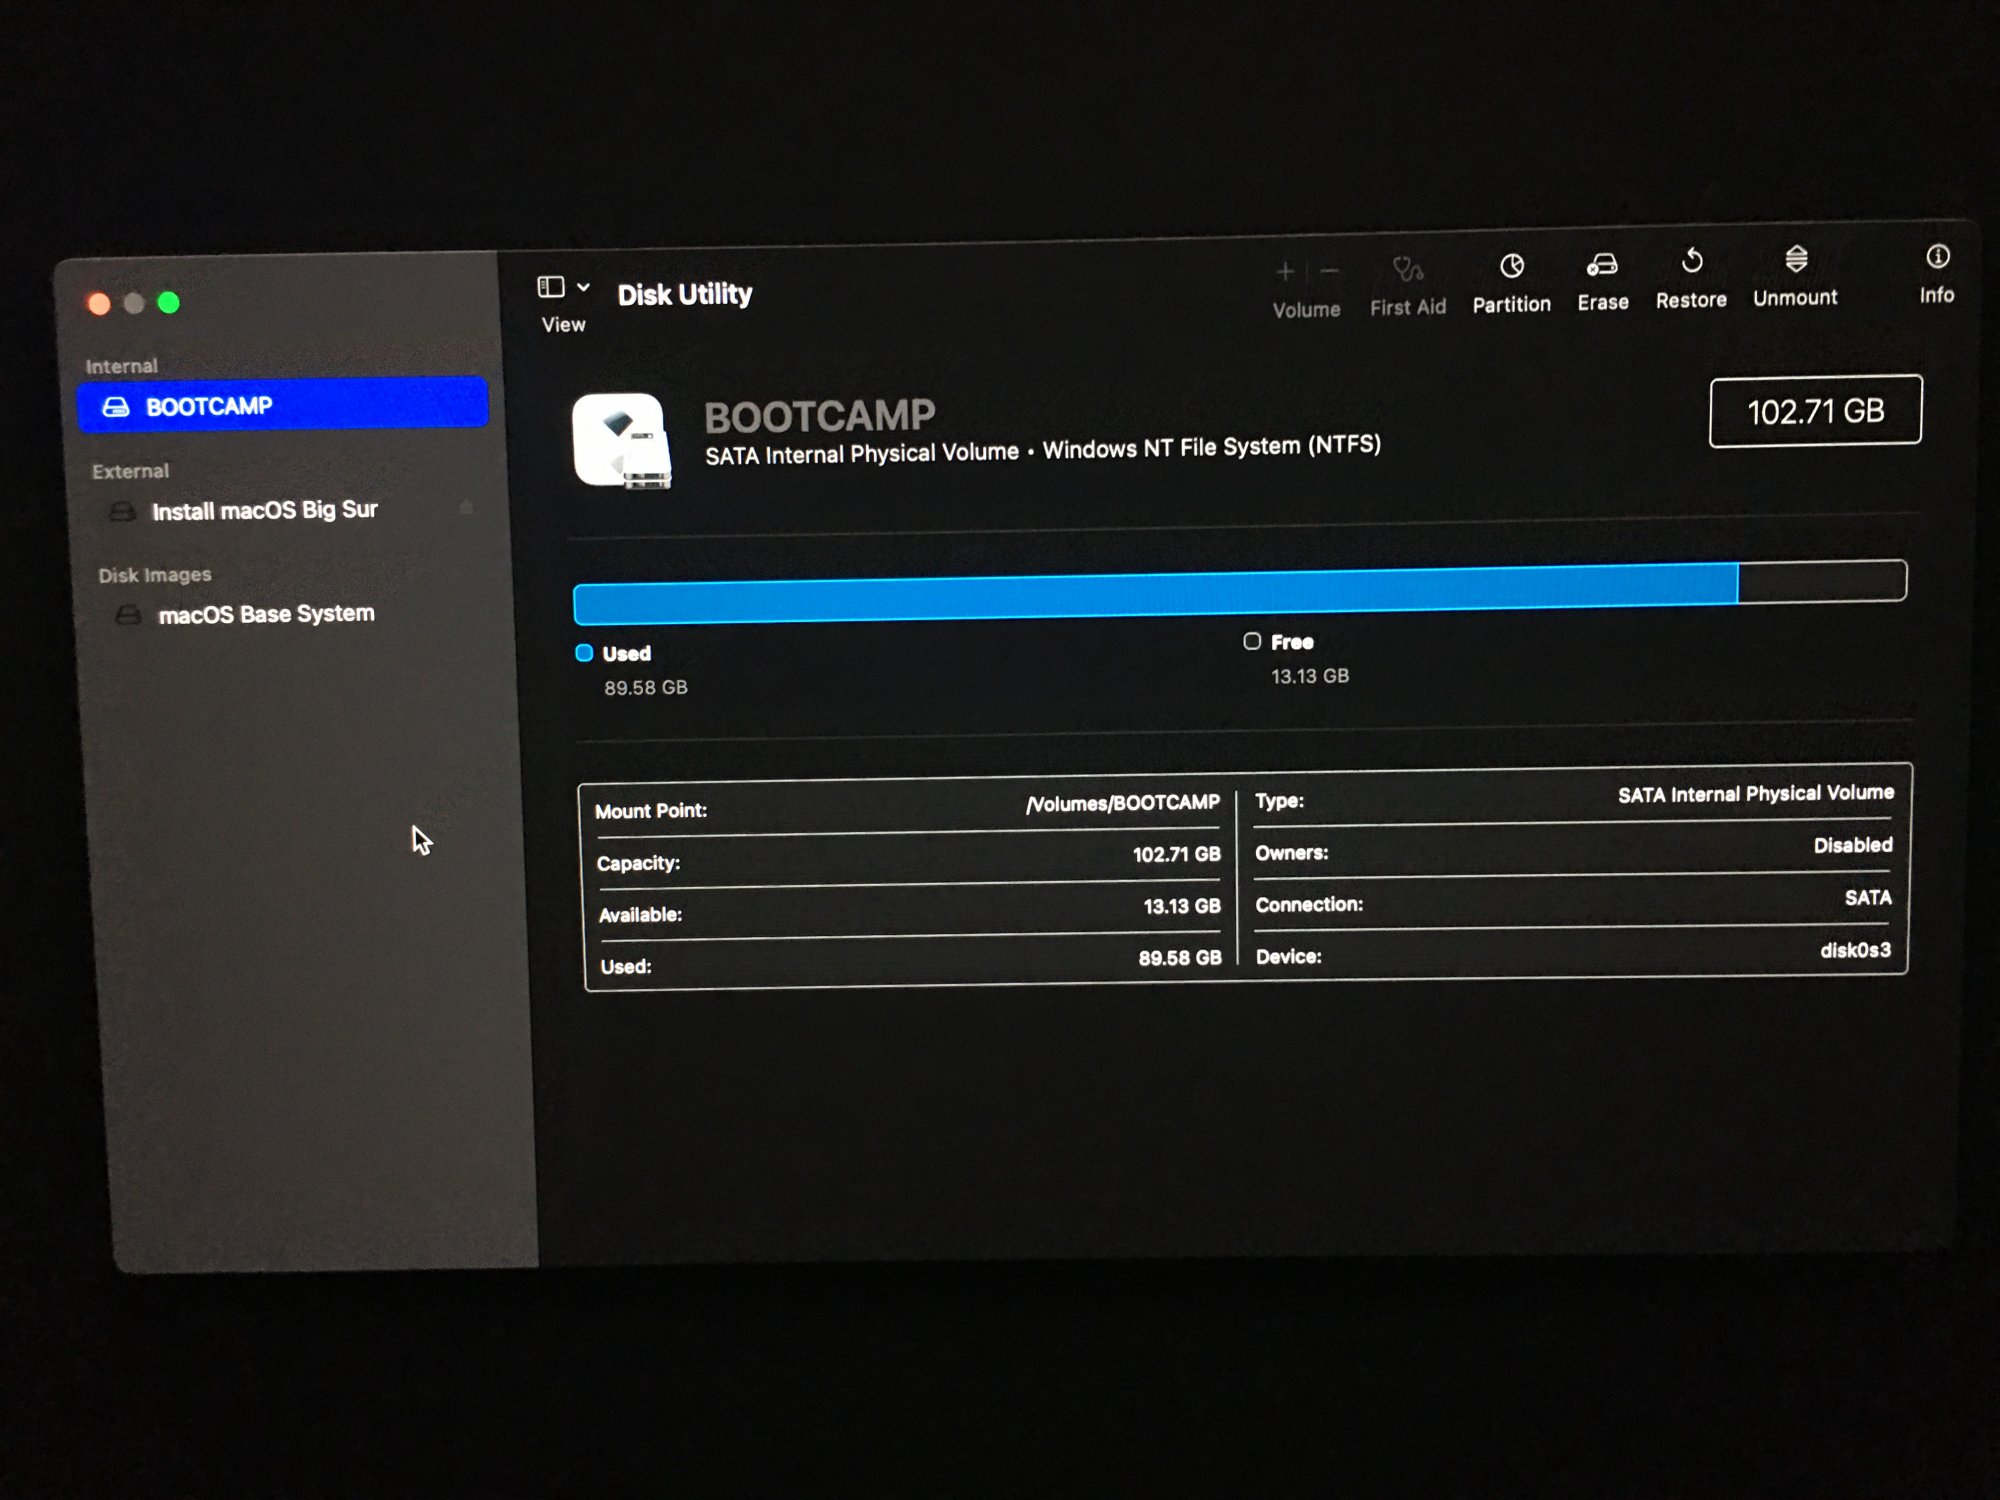Click the add volume plus icon

click(x=1286, y=272)
